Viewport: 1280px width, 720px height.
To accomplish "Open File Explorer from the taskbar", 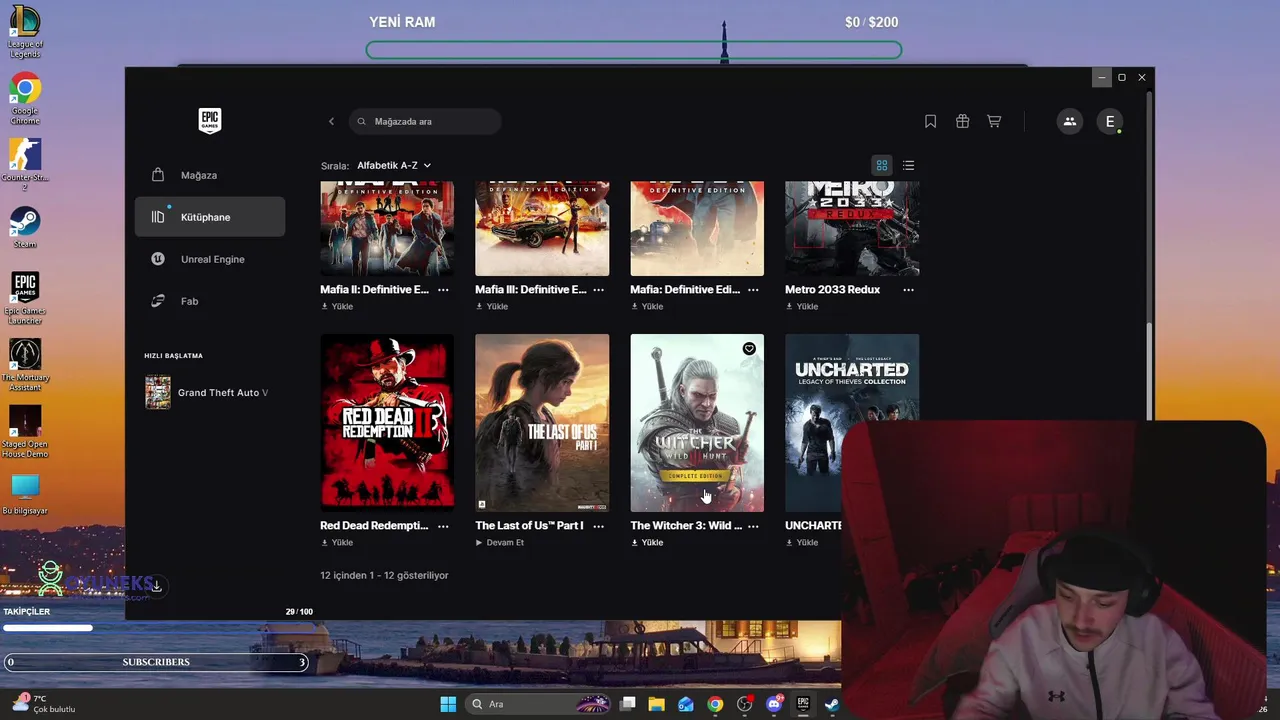I will click(x=657, y=704).
